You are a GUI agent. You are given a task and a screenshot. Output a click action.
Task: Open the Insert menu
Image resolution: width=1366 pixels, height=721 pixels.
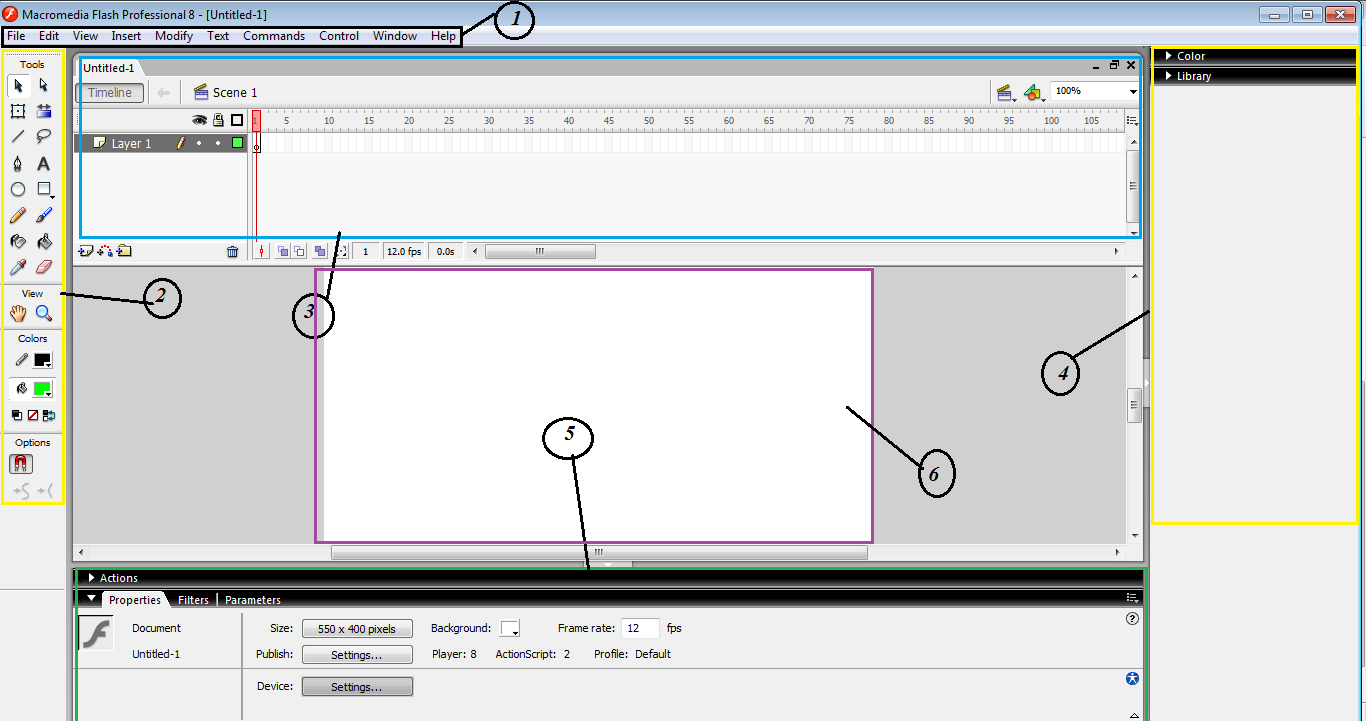pyautogui.click(x=126, y=36)
